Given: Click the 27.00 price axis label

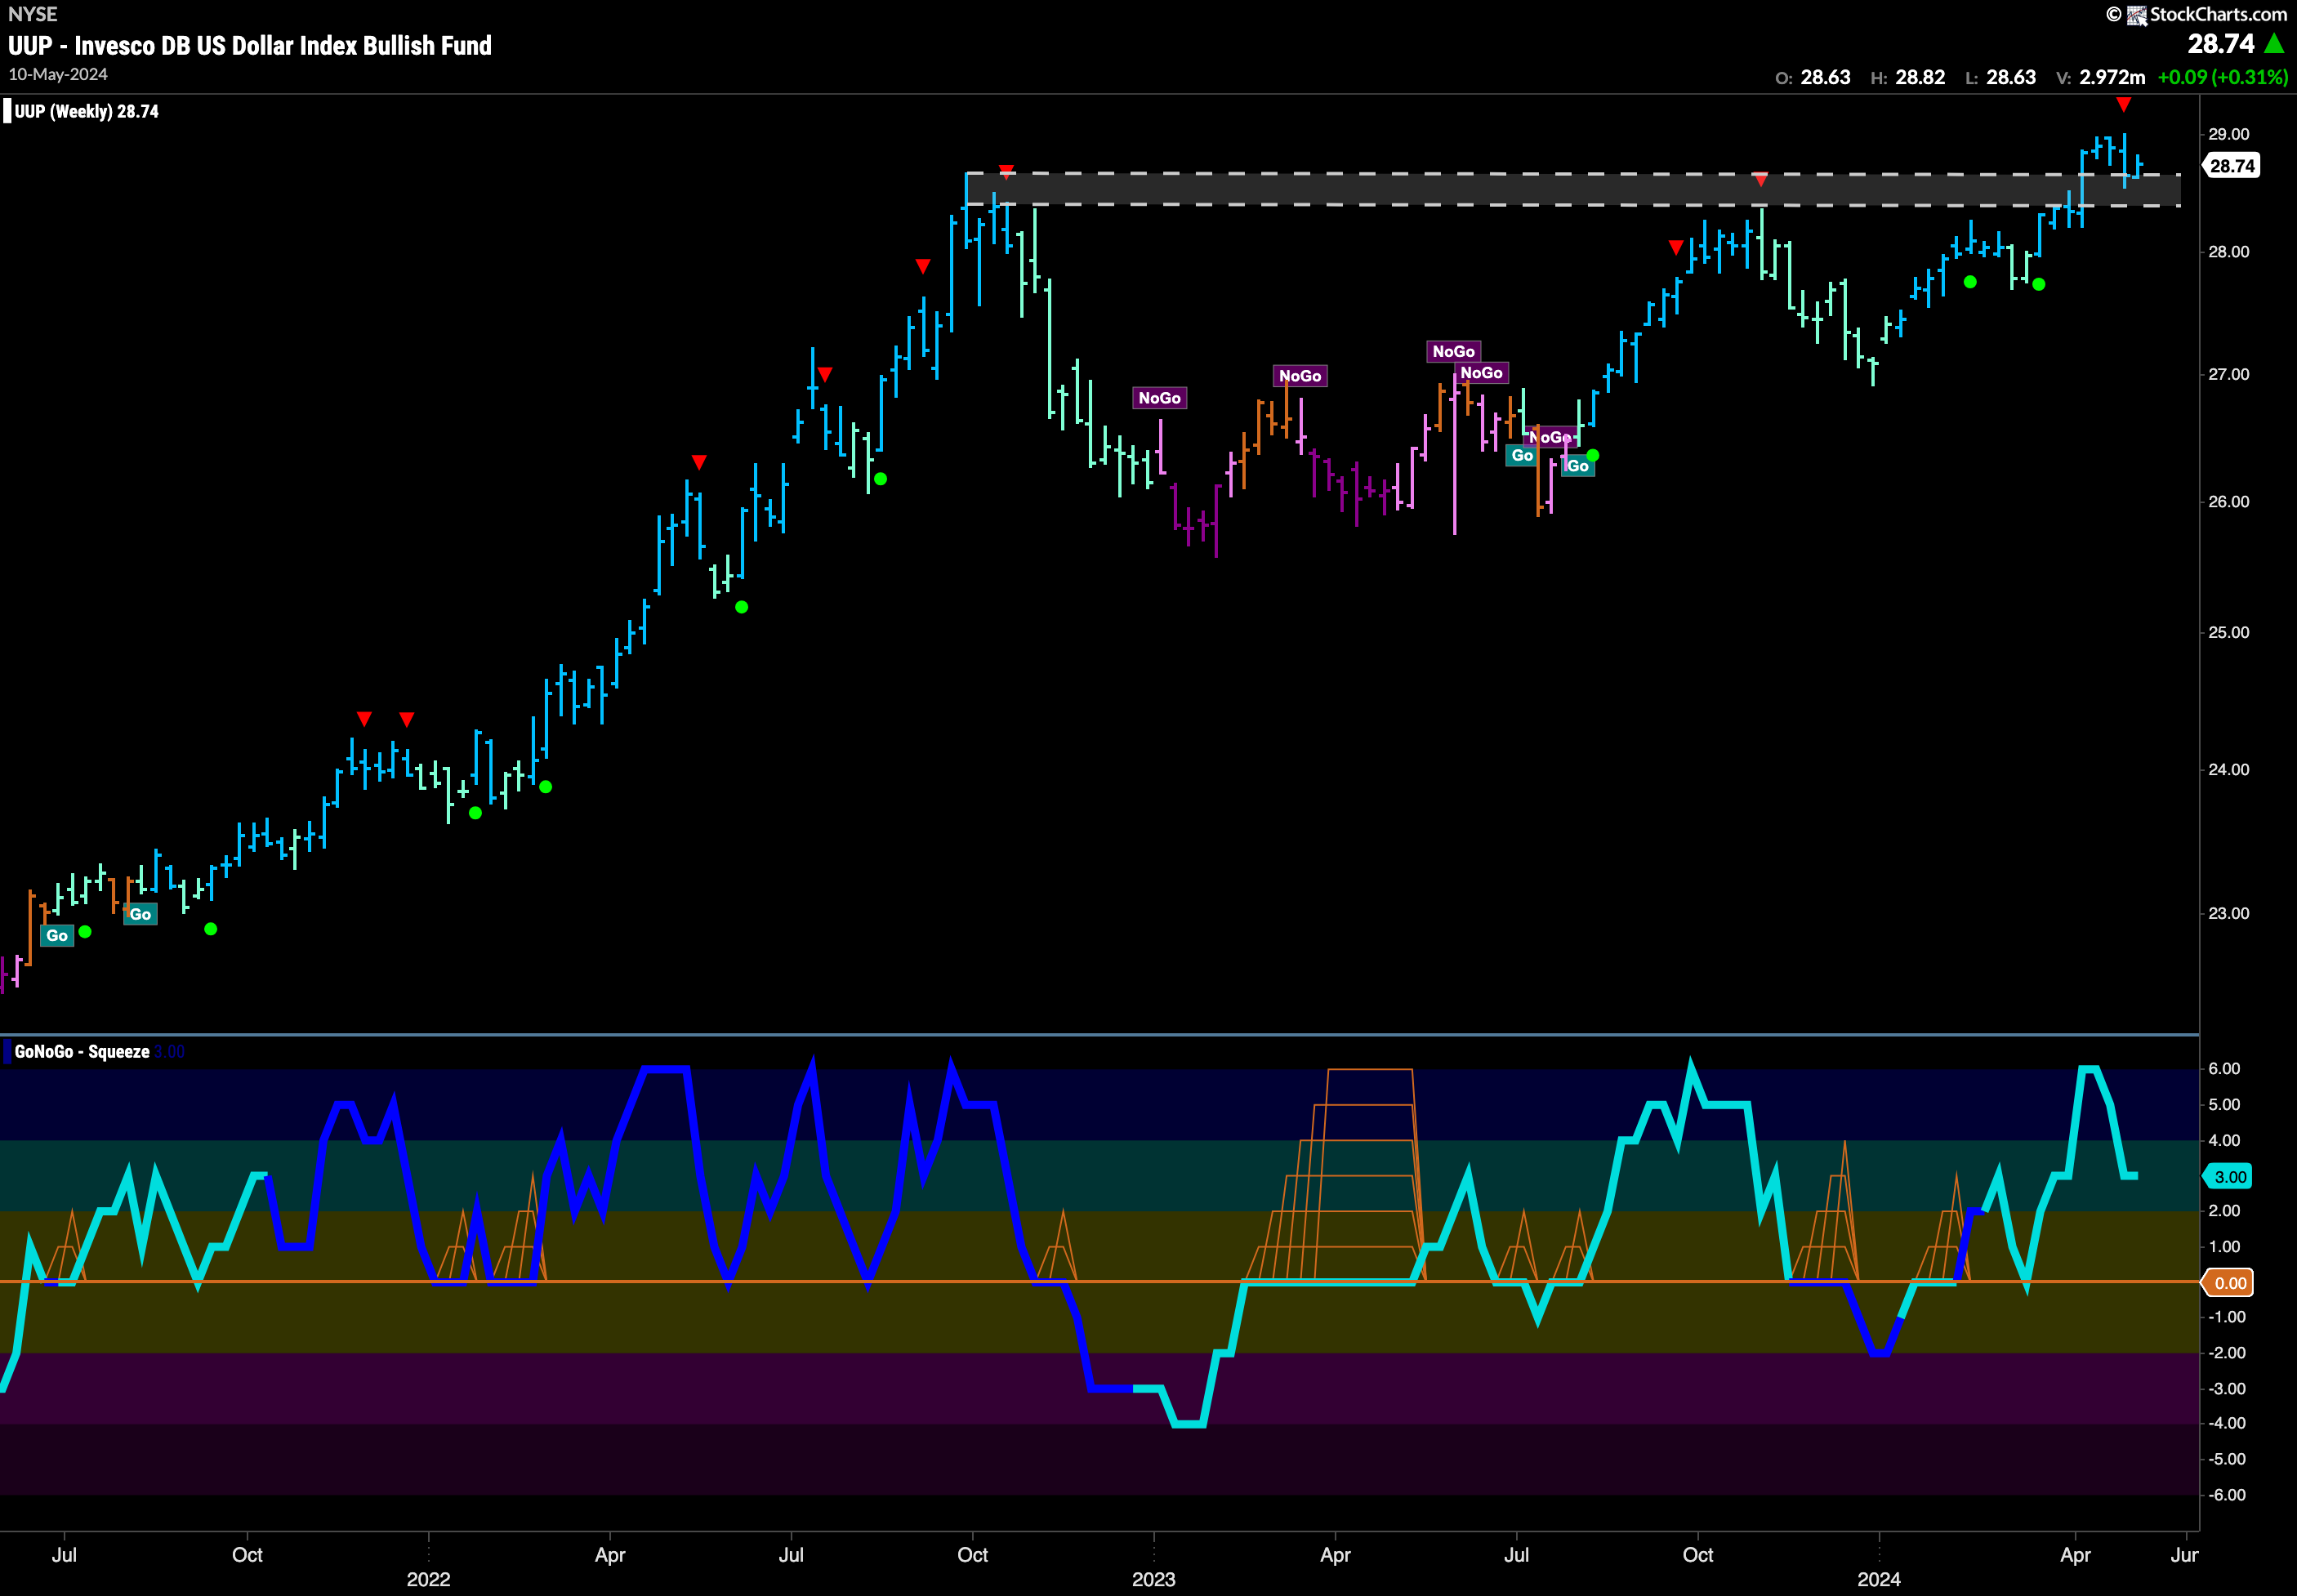Looking at the screenshot, I should pyautogui.click(x=2229, y=374).
